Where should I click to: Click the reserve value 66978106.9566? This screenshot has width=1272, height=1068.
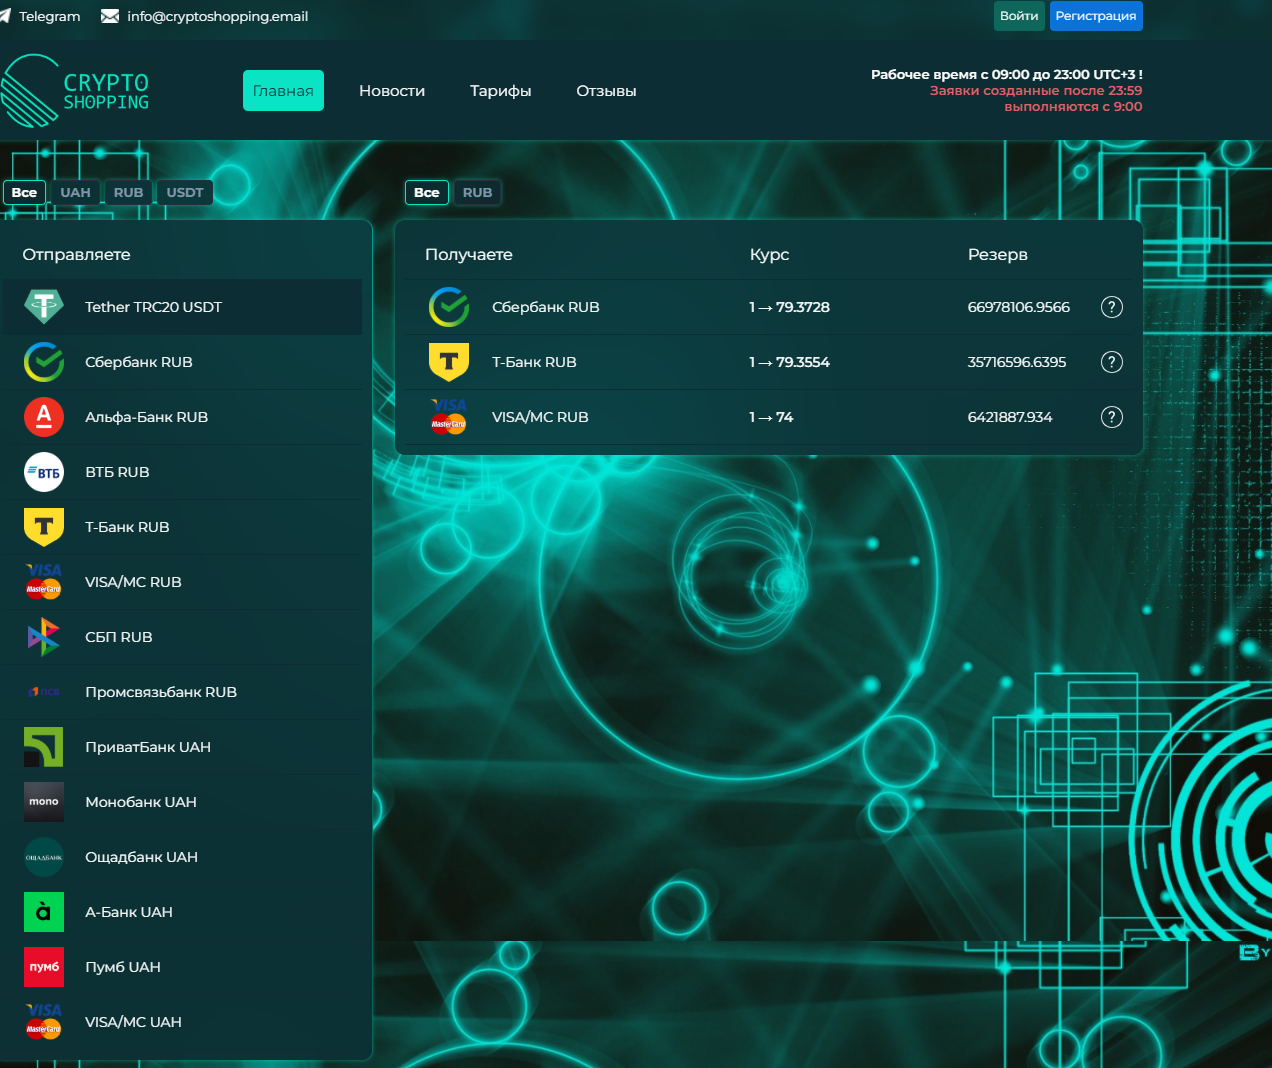pos(1018,307)
